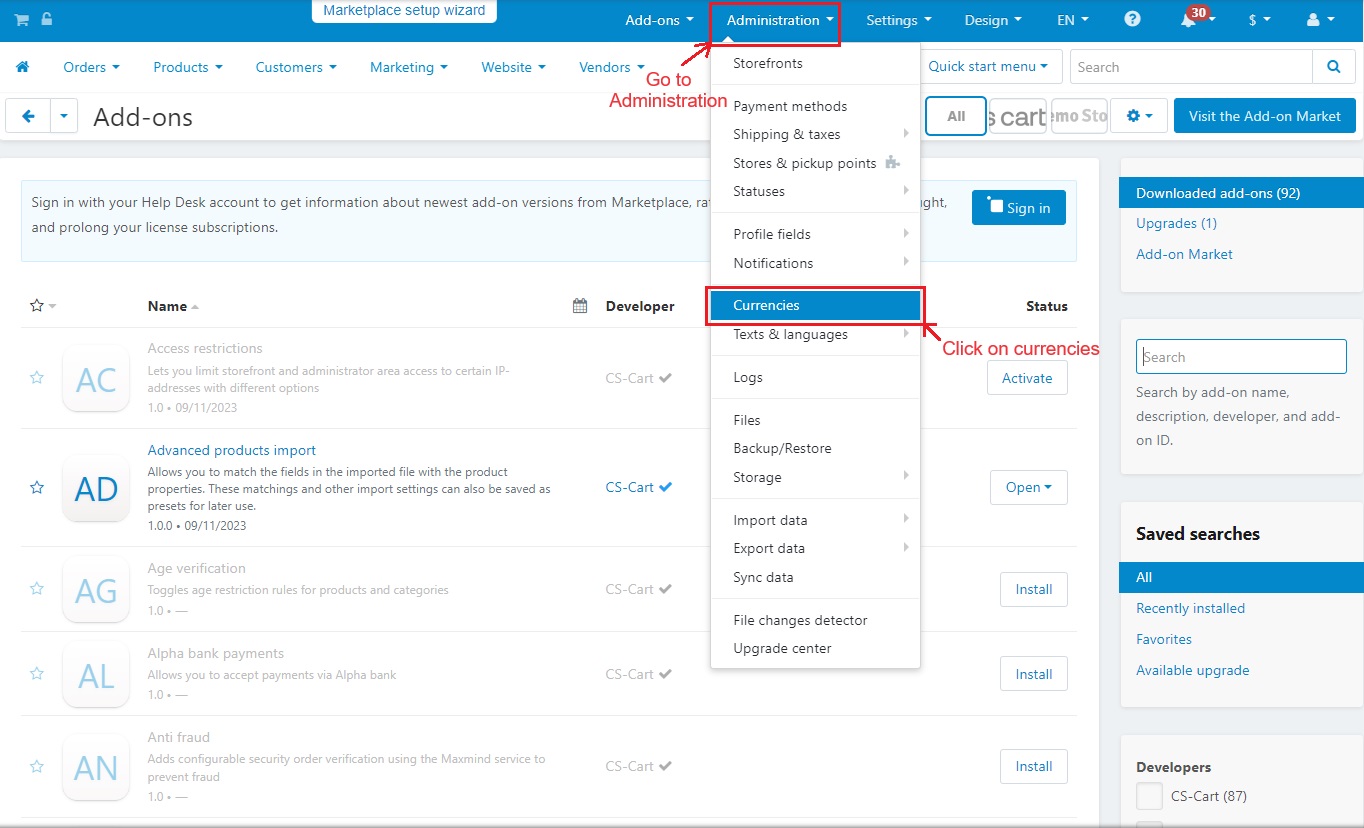Mark Access restrictions as favorite
Screen dimensions: 1364x828
tap(37, 377)
